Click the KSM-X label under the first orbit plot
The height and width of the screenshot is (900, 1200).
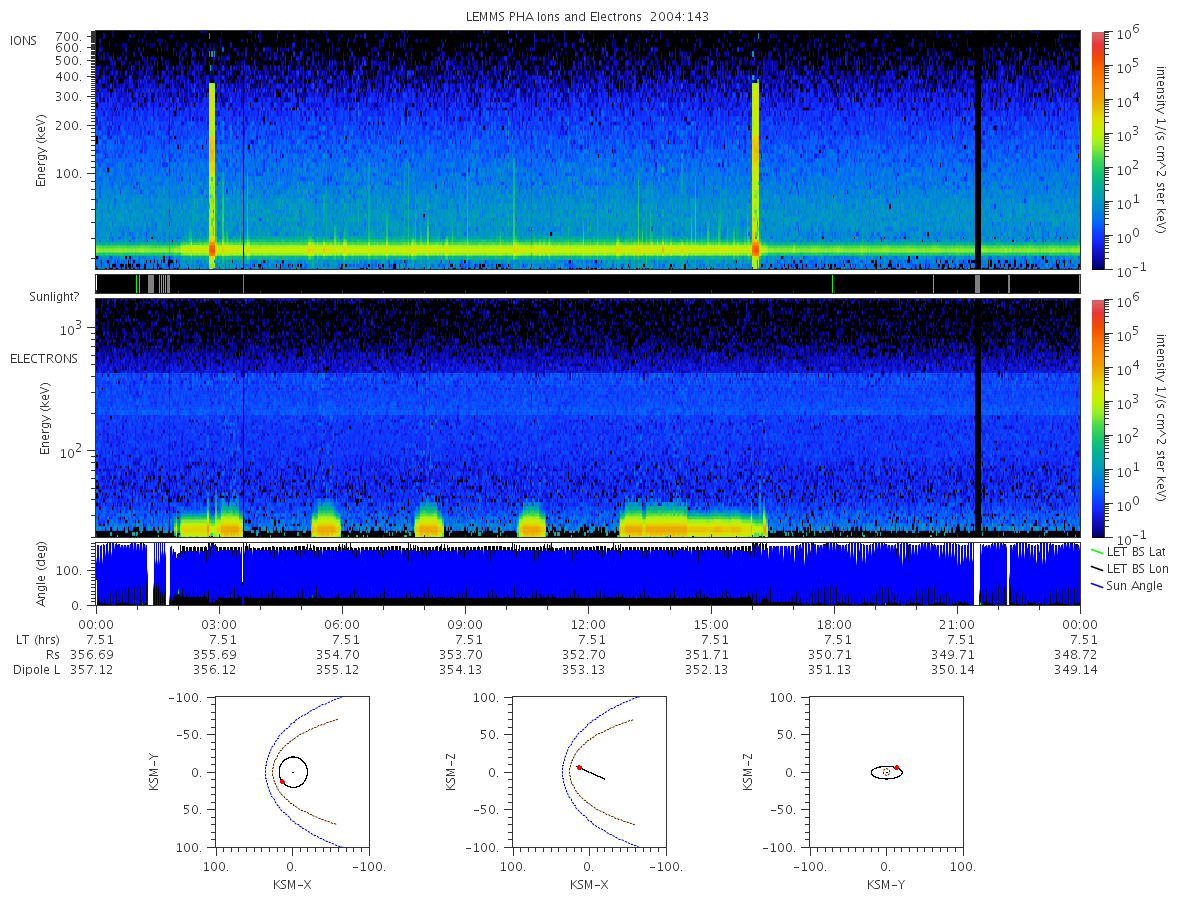click(292, 885)
